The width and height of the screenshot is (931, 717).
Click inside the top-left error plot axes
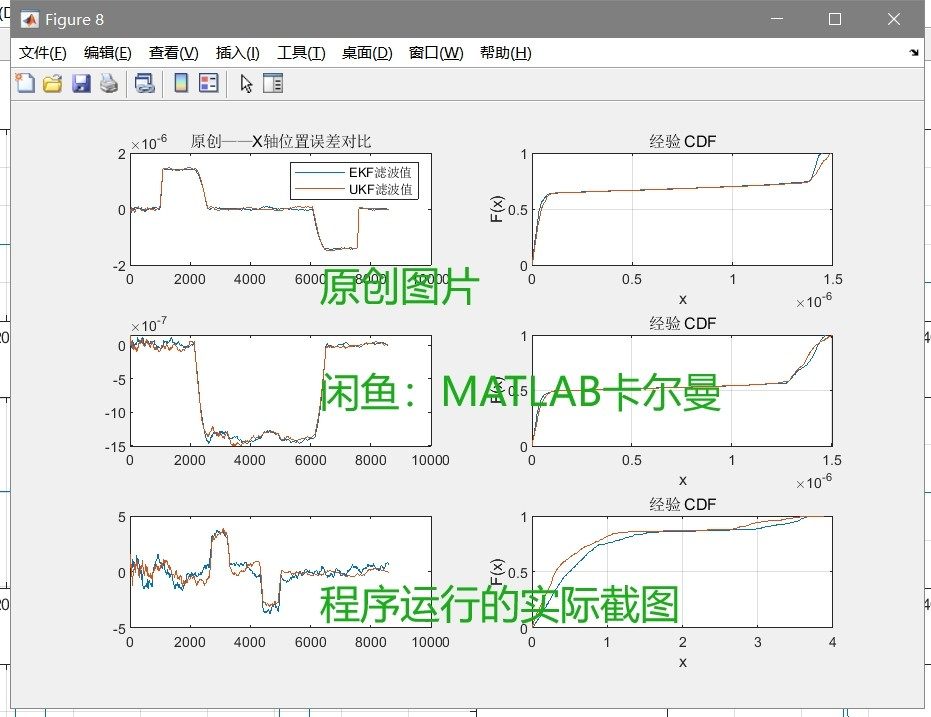281,210
